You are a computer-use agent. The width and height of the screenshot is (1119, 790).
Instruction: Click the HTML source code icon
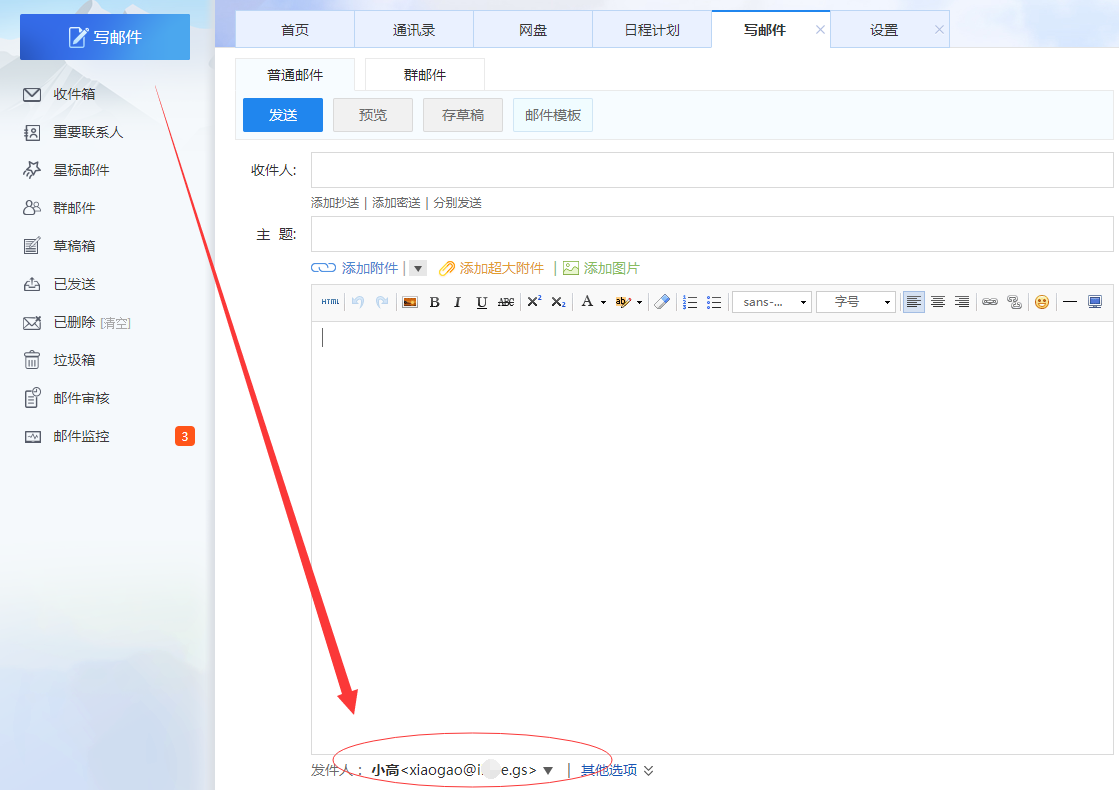[x=329, y=302]
